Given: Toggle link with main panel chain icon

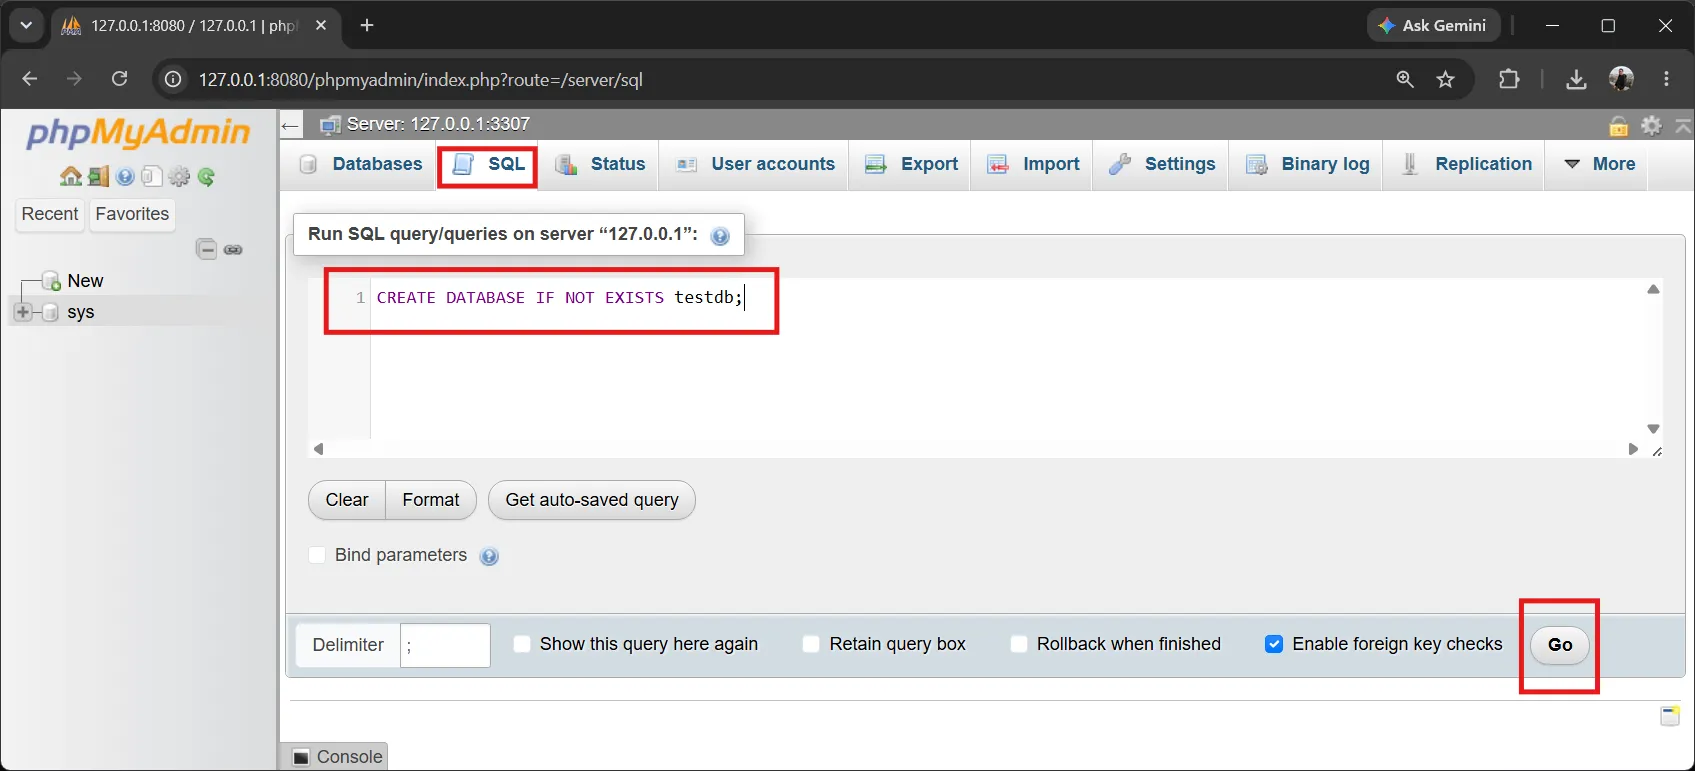Looking at the screenshot, I should (x=233, y=249).
